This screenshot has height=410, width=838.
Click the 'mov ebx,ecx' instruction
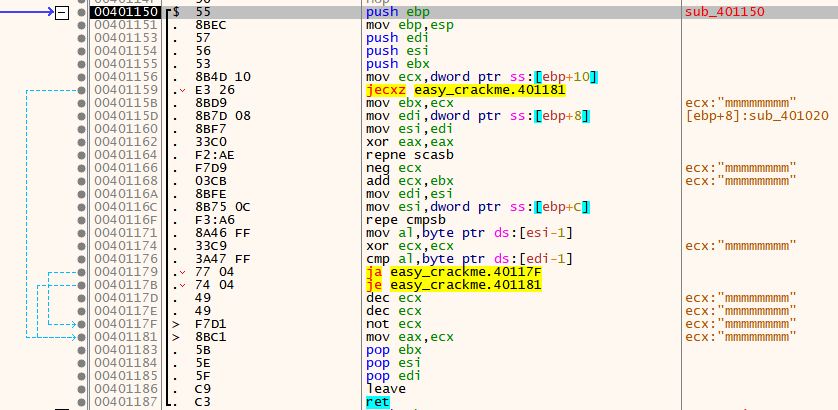[410, 103]
